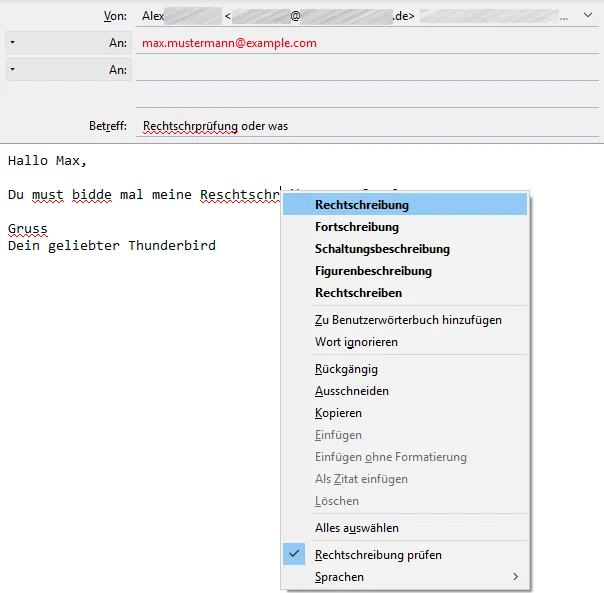Select Alles auswählen menu entry
This screenshot has height=593, width=604.
(405, 527)
